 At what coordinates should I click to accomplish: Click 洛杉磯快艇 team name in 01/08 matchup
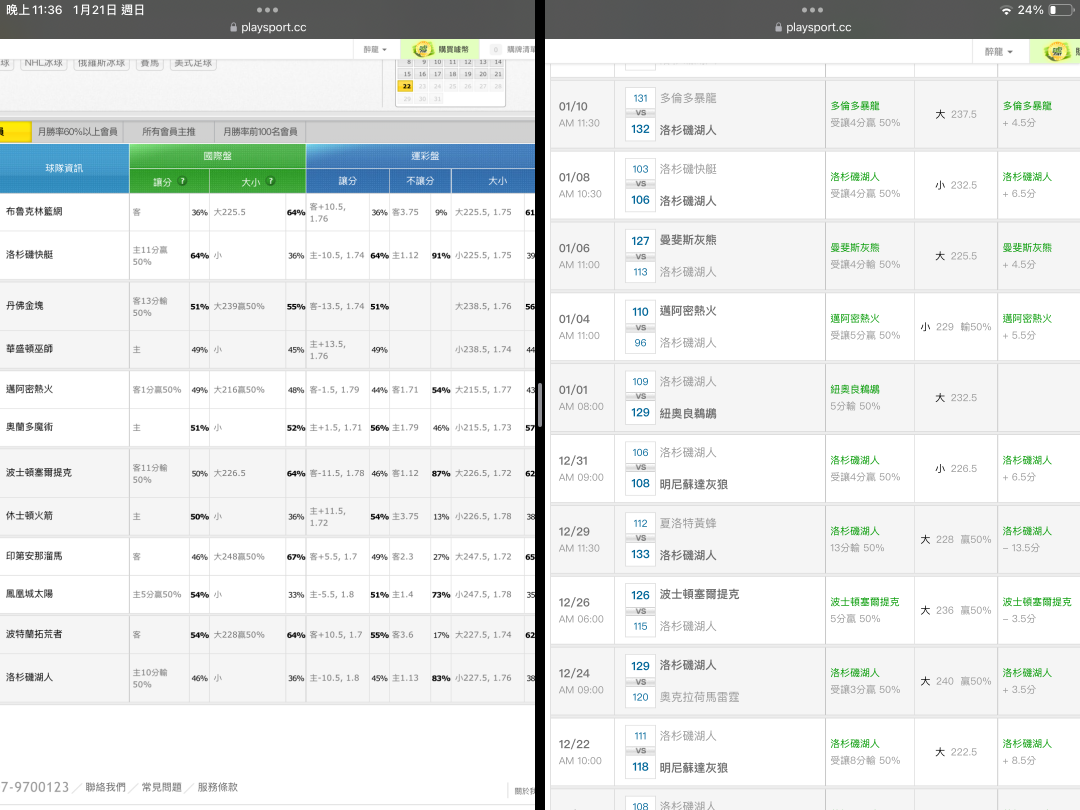[688, 169]
